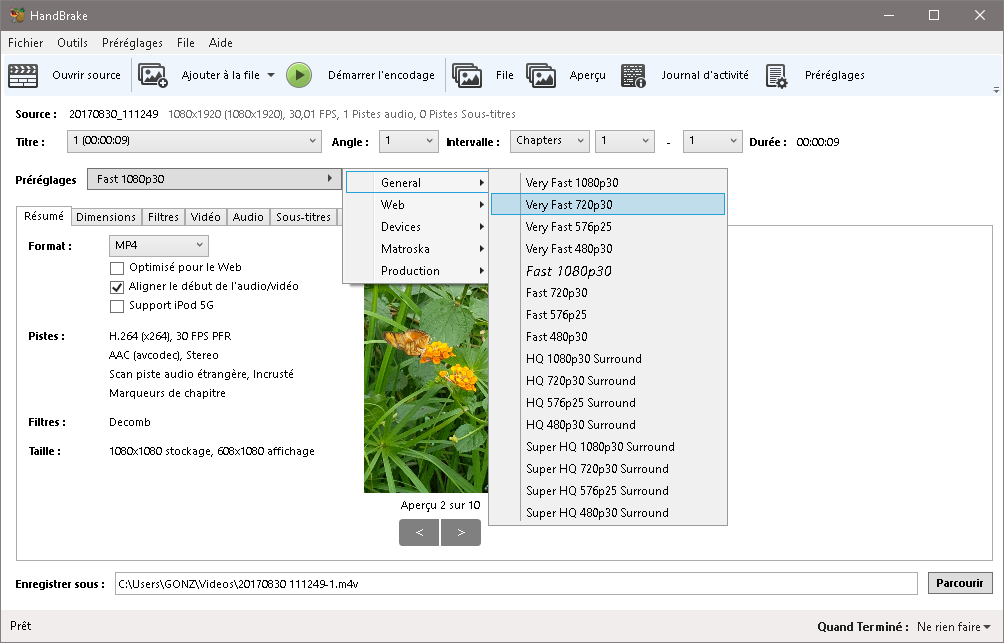Open the Journal d'activité icon

pyautogui.click(x=633, y=75)
